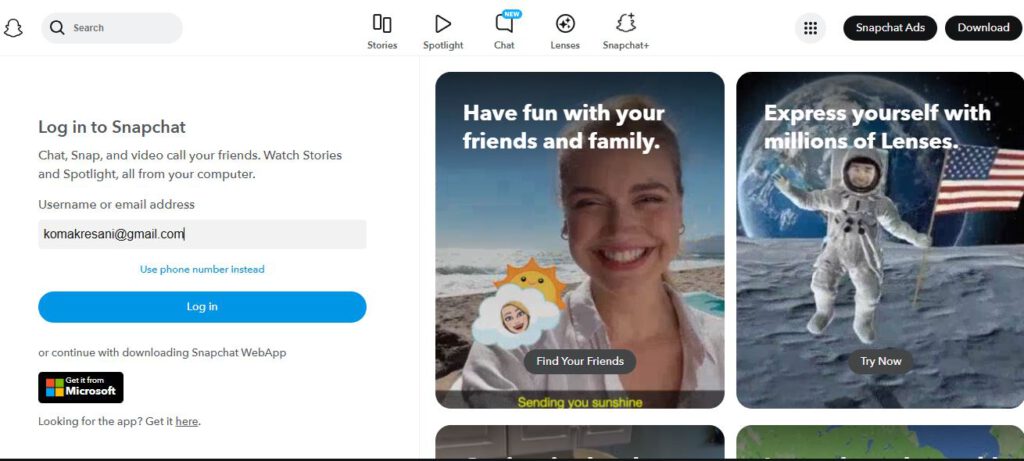Open the apps grid menu
This screenshot has width=1024, height=461.
click(810, 28)
